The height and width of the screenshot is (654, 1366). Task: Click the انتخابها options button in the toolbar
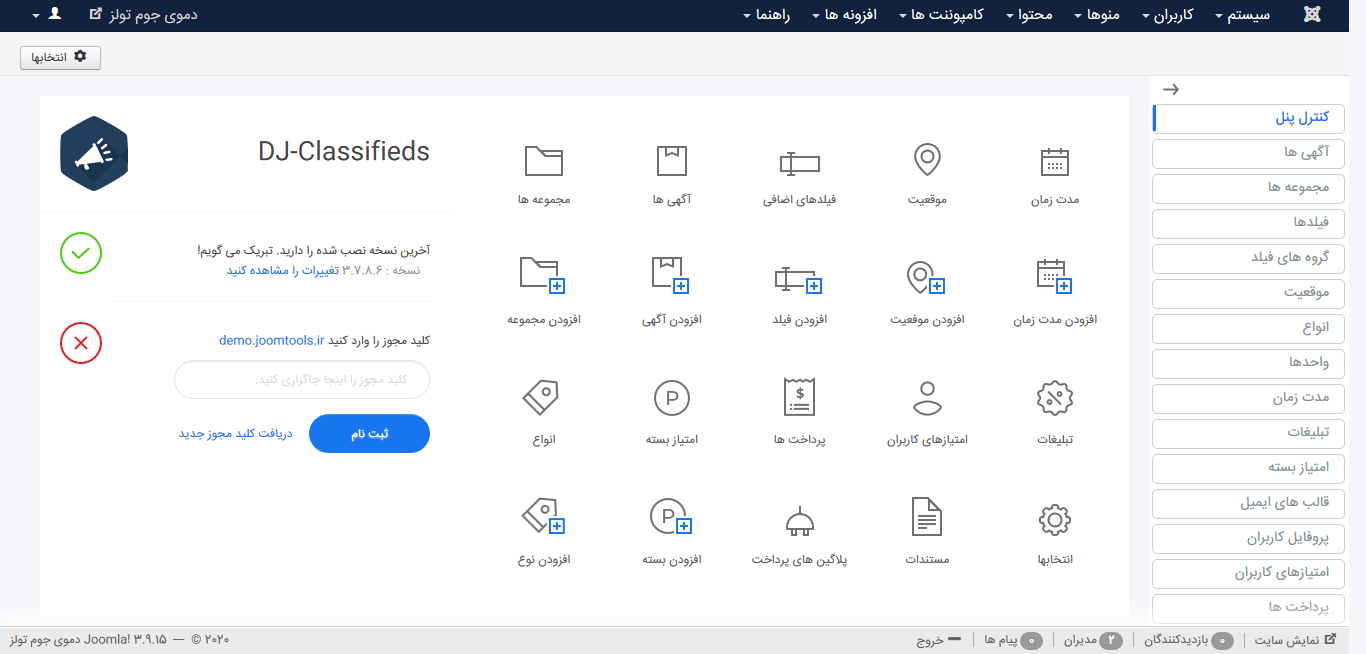(x=60, y=58)
